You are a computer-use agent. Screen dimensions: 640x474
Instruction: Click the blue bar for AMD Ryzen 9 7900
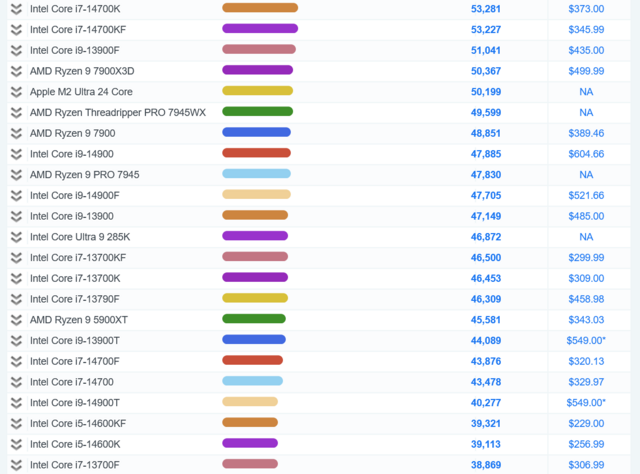click(256, 132)
